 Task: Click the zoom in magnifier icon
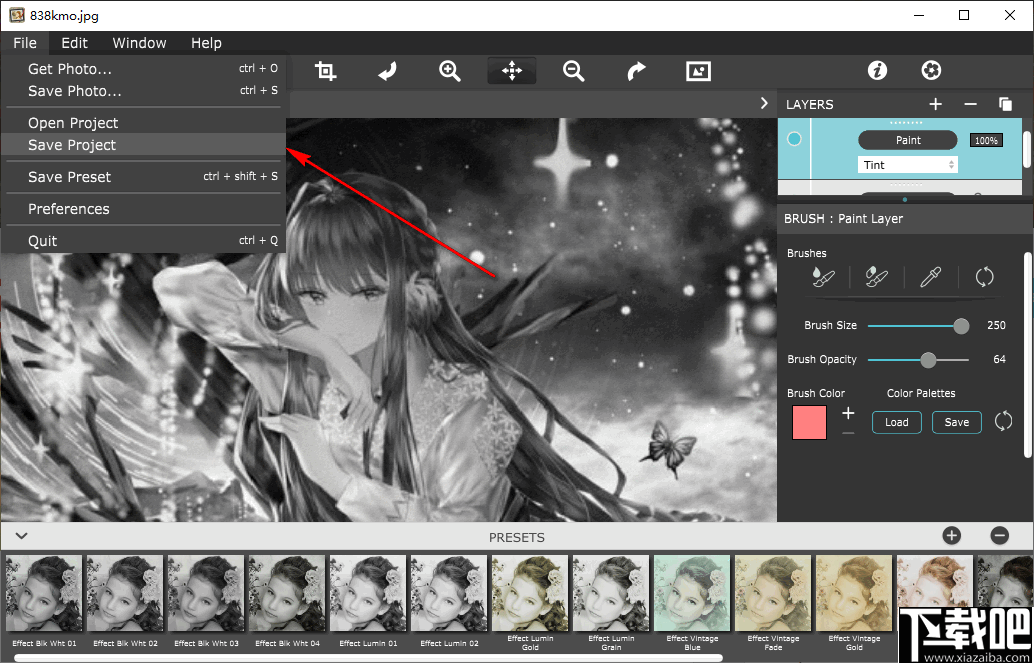450,71
